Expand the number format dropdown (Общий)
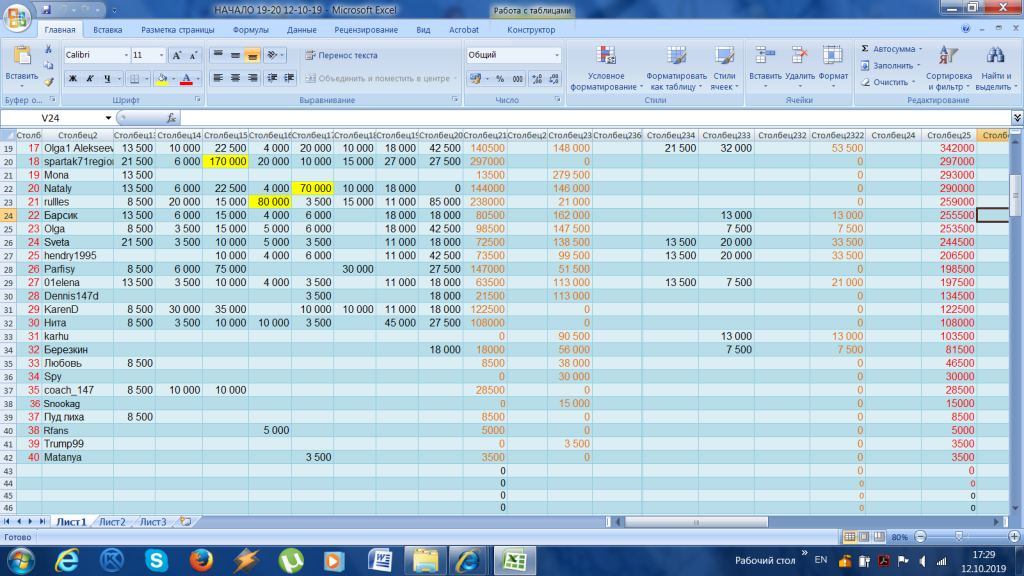The image size is (1024, 576). click(556, 55)
